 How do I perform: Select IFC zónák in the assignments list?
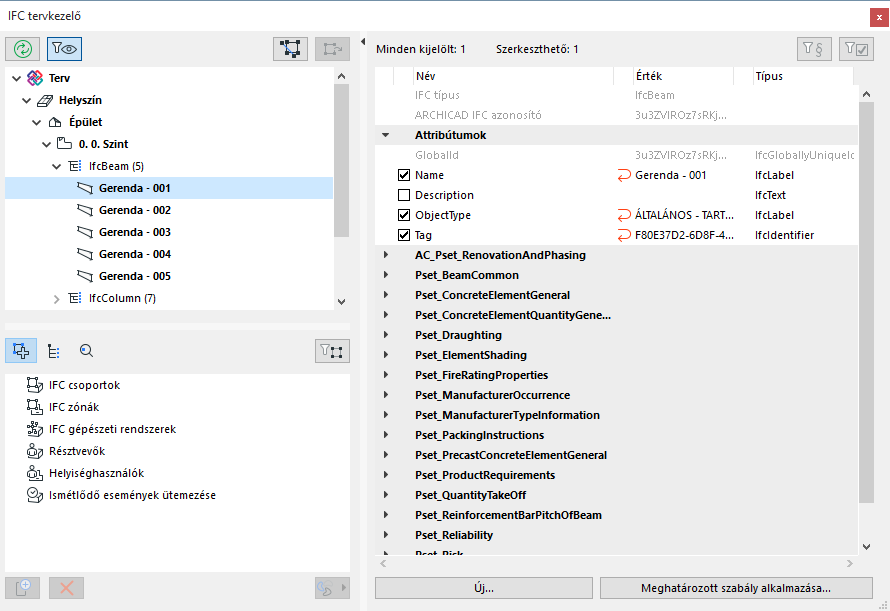point(73,407)
